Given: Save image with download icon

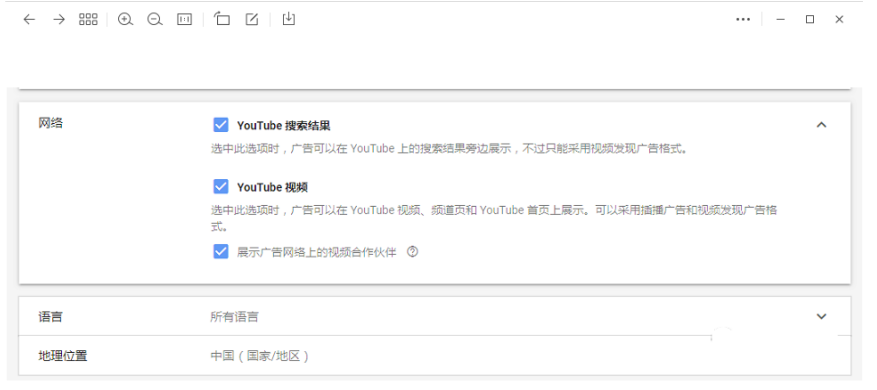Looking at the screenshot, I should coord(288,19).
